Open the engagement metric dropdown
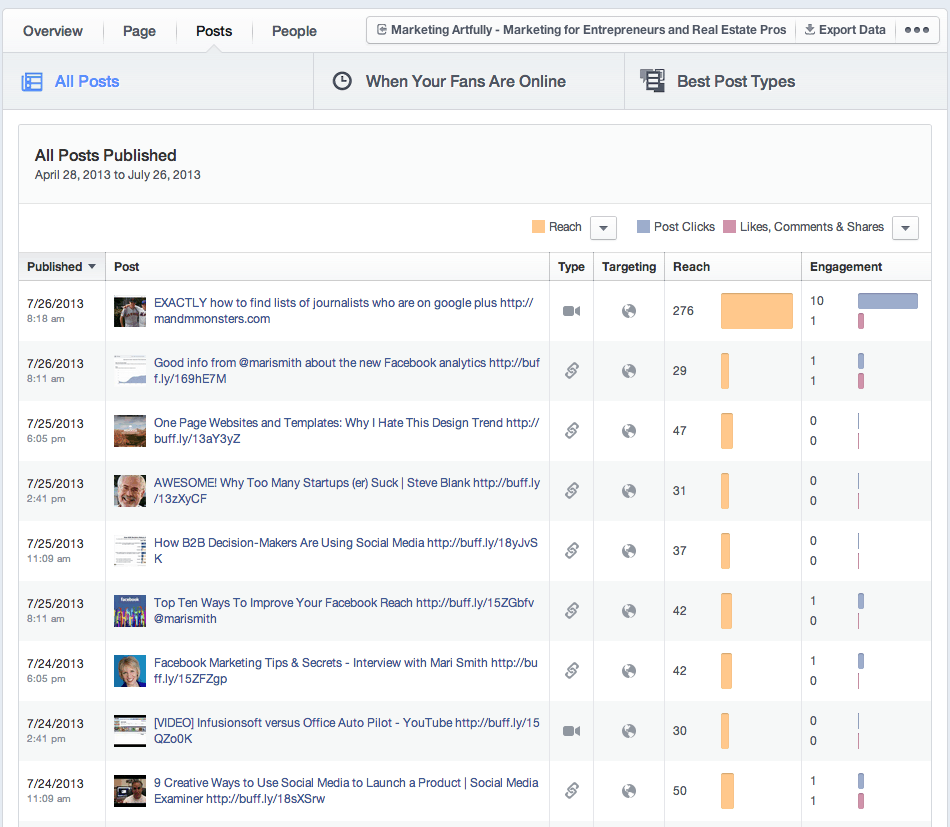The width and height of the screenshot is (950, 827). 905,228
